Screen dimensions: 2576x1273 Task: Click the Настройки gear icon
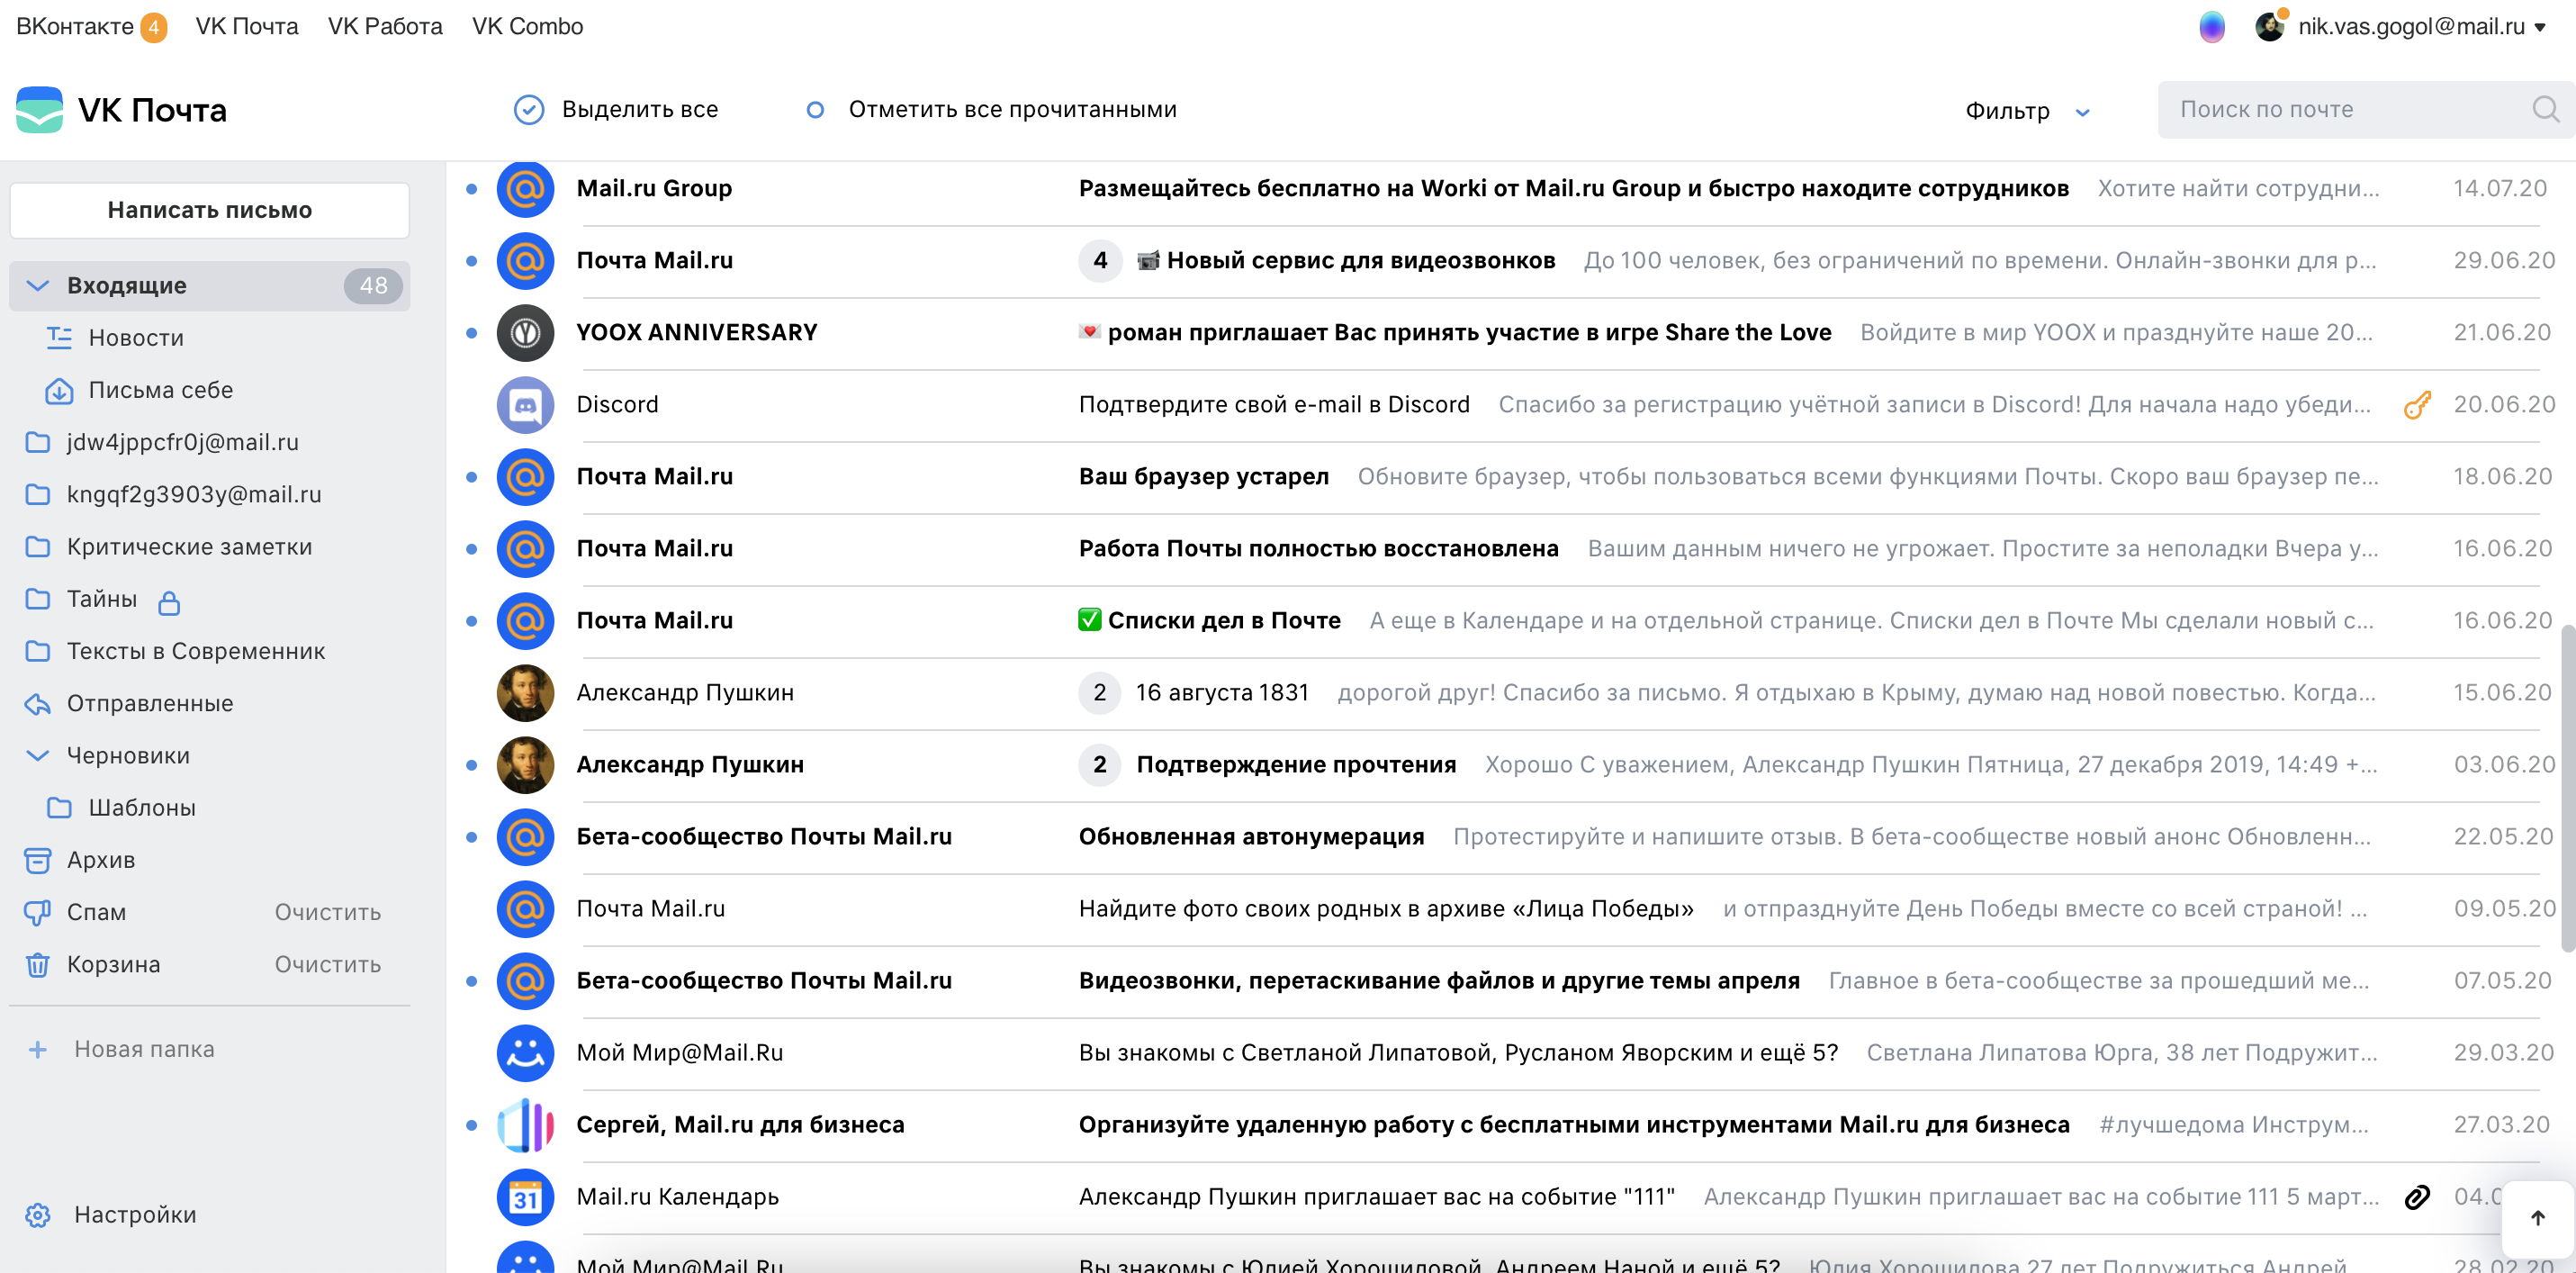coord(38,1215)
